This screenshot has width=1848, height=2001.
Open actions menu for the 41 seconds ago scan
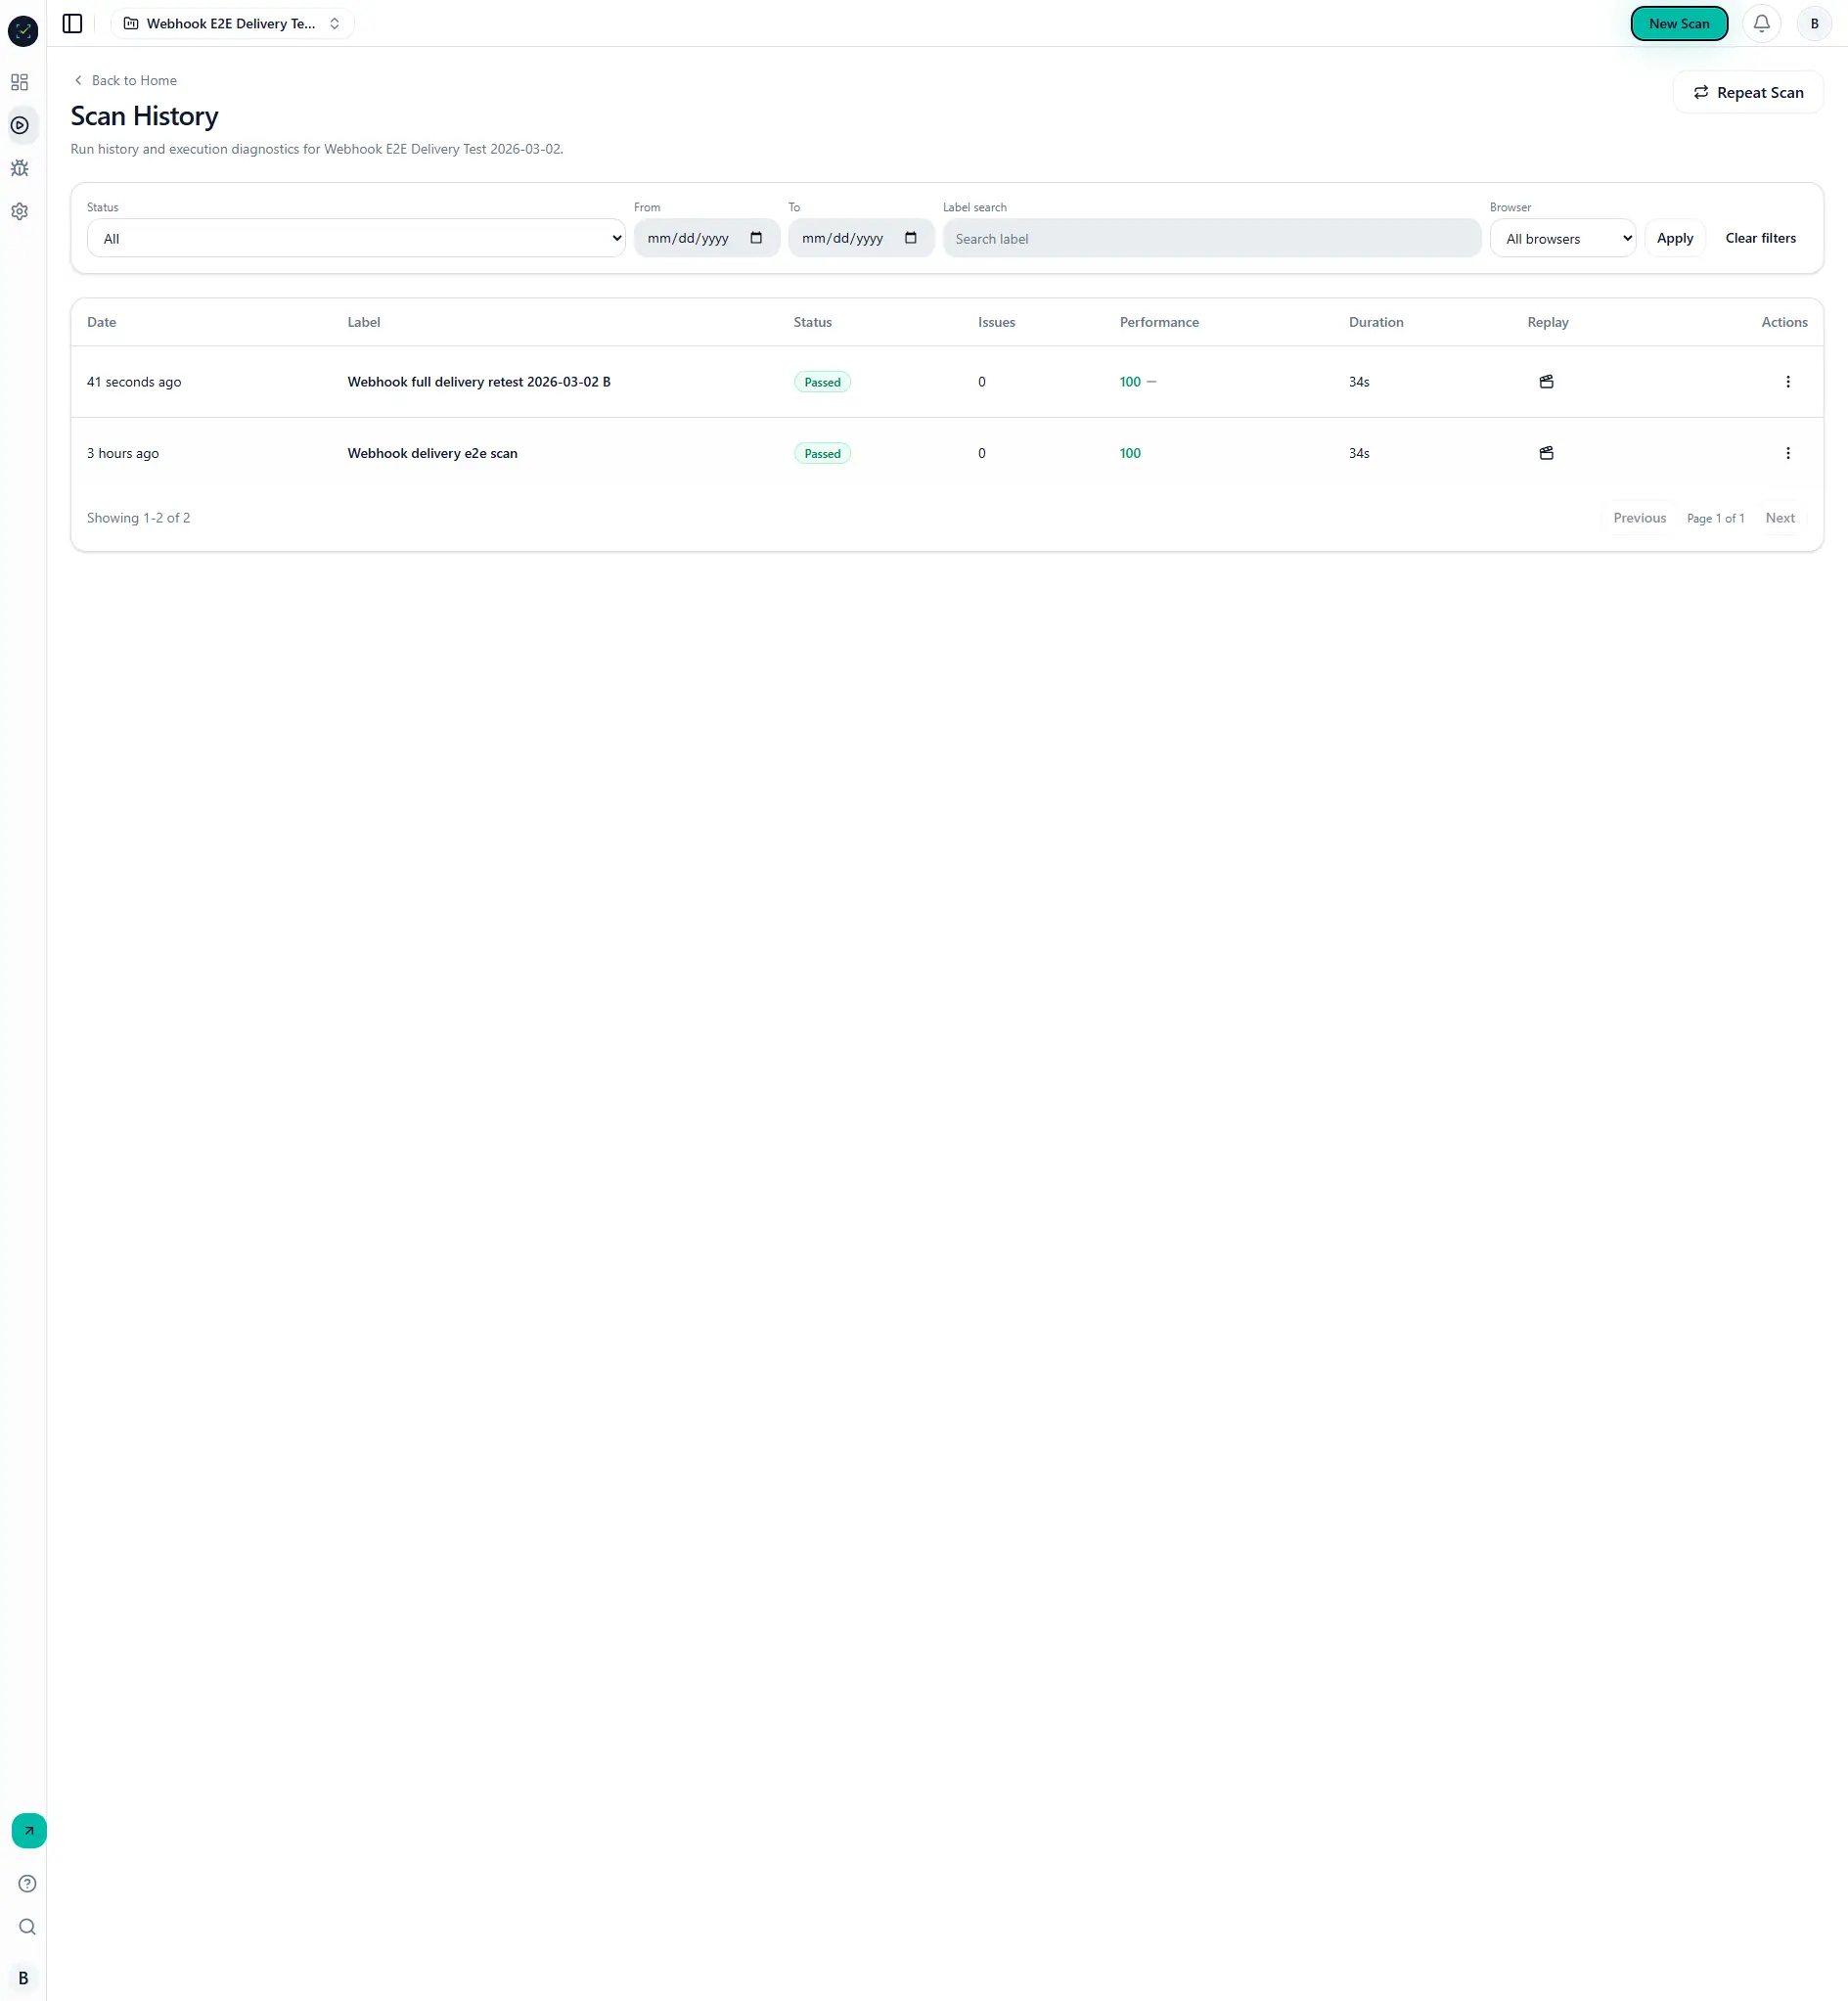pyautogui.click(x=1788, y=381)
